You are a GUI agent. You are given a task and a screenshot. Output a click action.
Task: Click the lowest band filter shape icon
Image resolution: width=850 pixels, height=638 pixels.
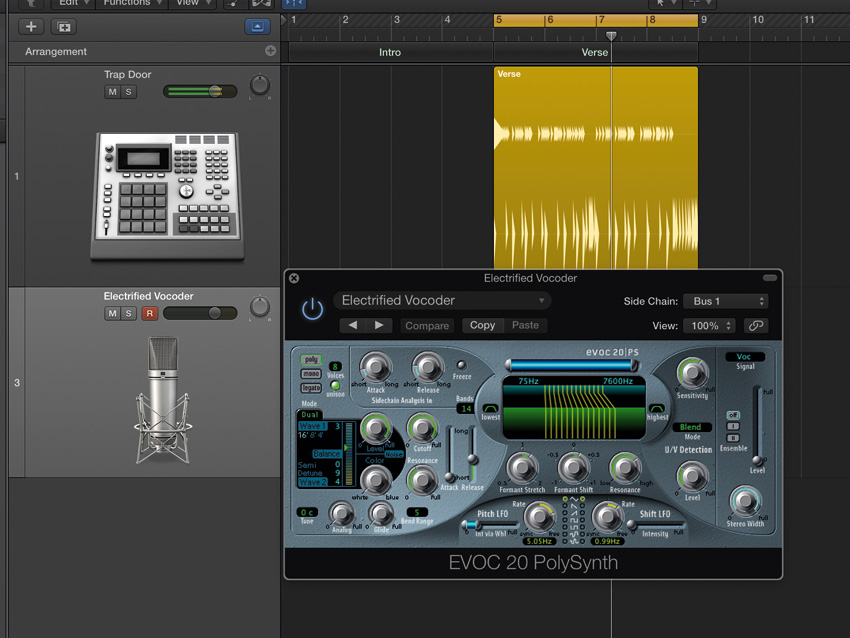pyautogui.click(x=490, y=408)
